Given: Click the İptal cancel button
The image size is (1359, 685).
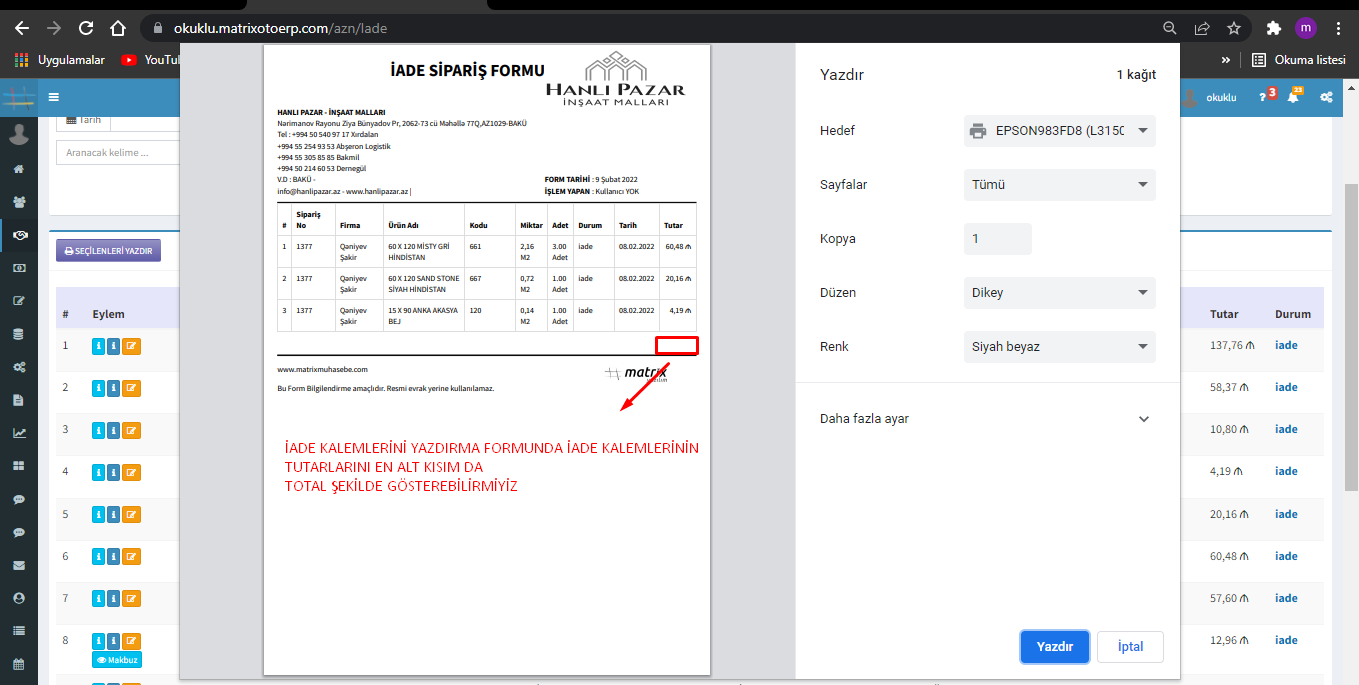Looking at the screenshot, I should [1130, 647].
